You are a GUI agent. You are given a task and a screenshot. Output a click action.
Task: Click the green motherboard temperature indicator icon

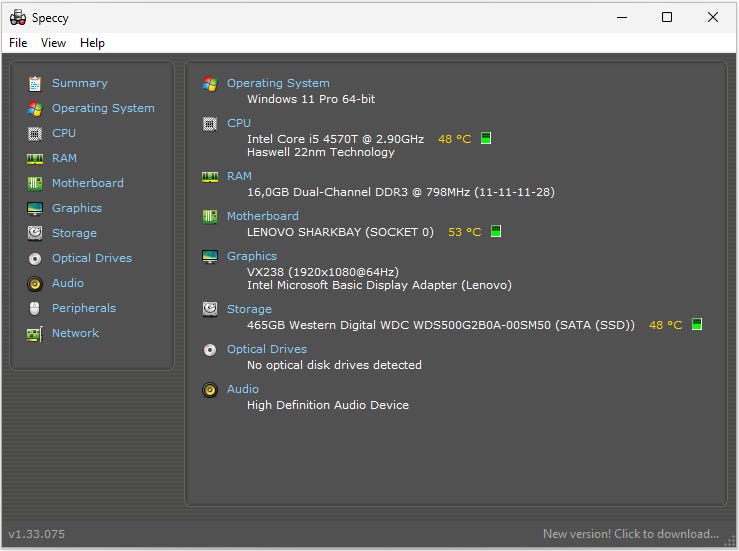(x=496, y=231)
